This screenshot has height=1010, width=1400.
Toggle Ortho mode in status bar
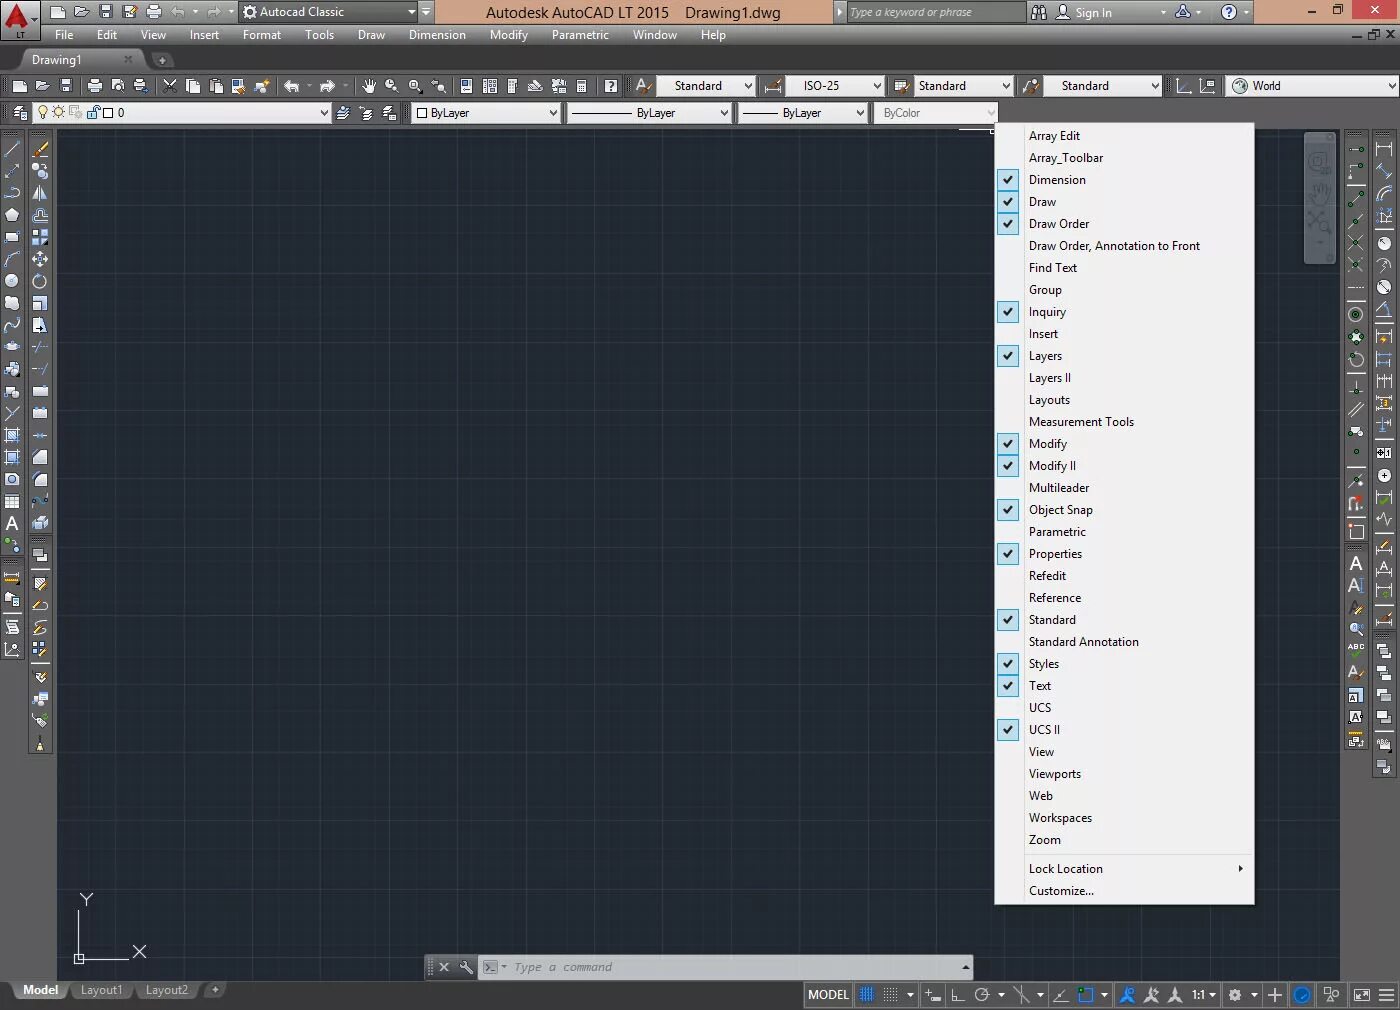point(957,995)
